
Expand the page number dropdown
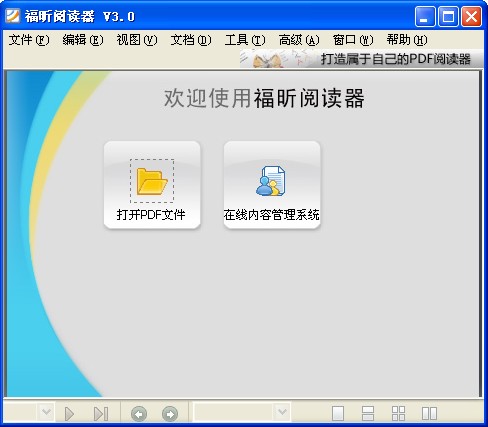coord(46,412)
